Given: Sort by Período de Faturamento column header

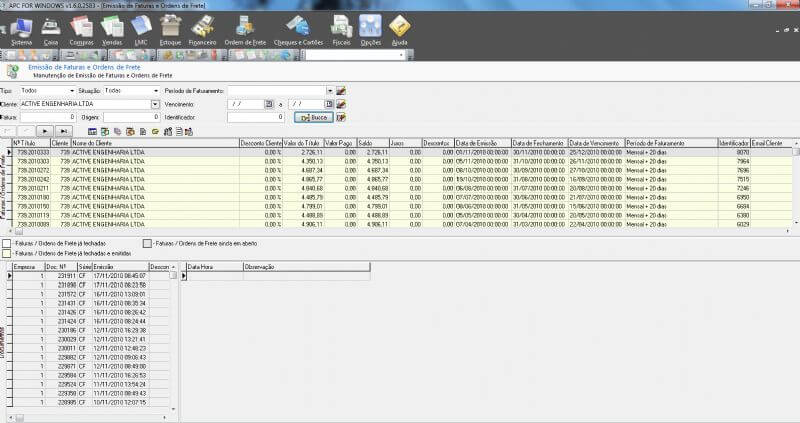Looking at the screenshot, I should 671,143.
